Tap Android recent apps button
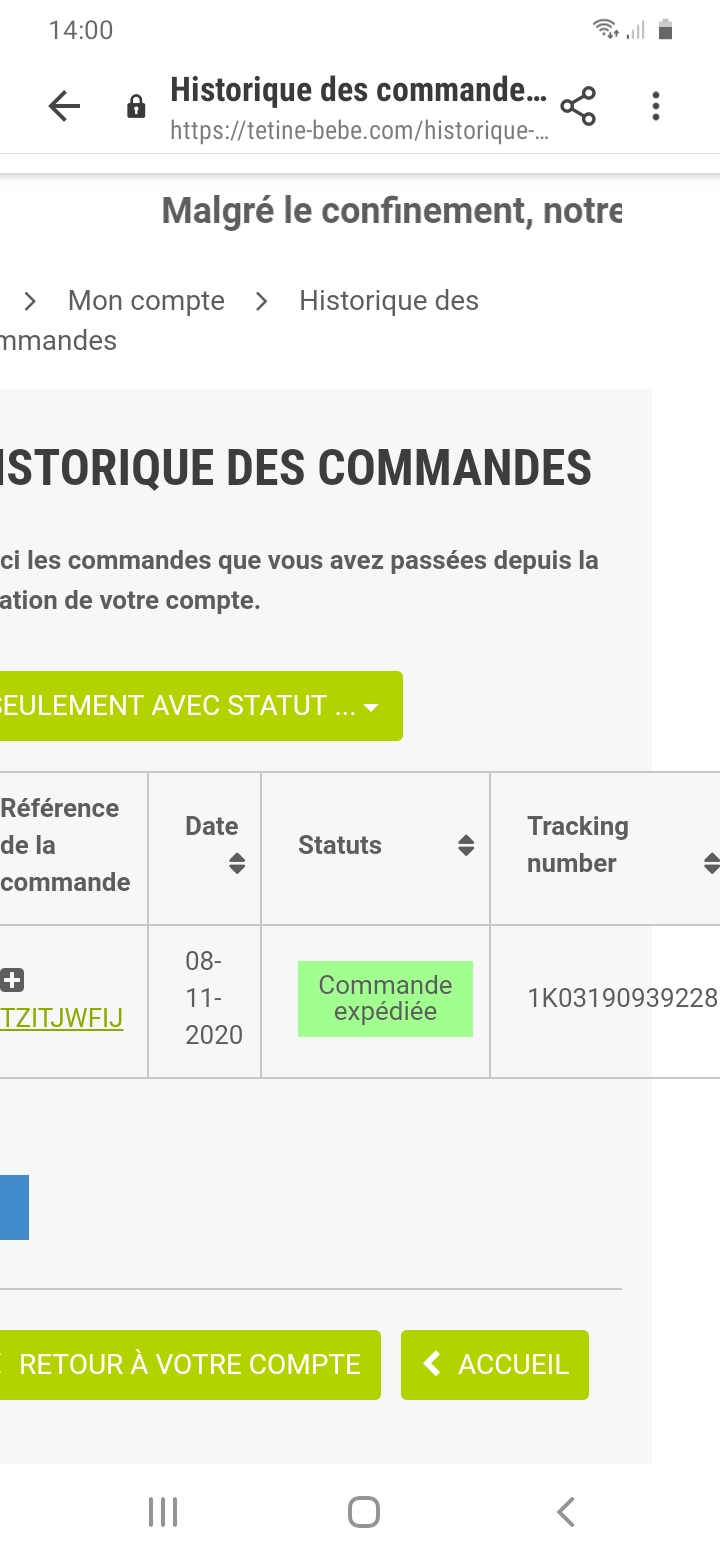This screenshot has width=720, height=1560. (163, 1512)
